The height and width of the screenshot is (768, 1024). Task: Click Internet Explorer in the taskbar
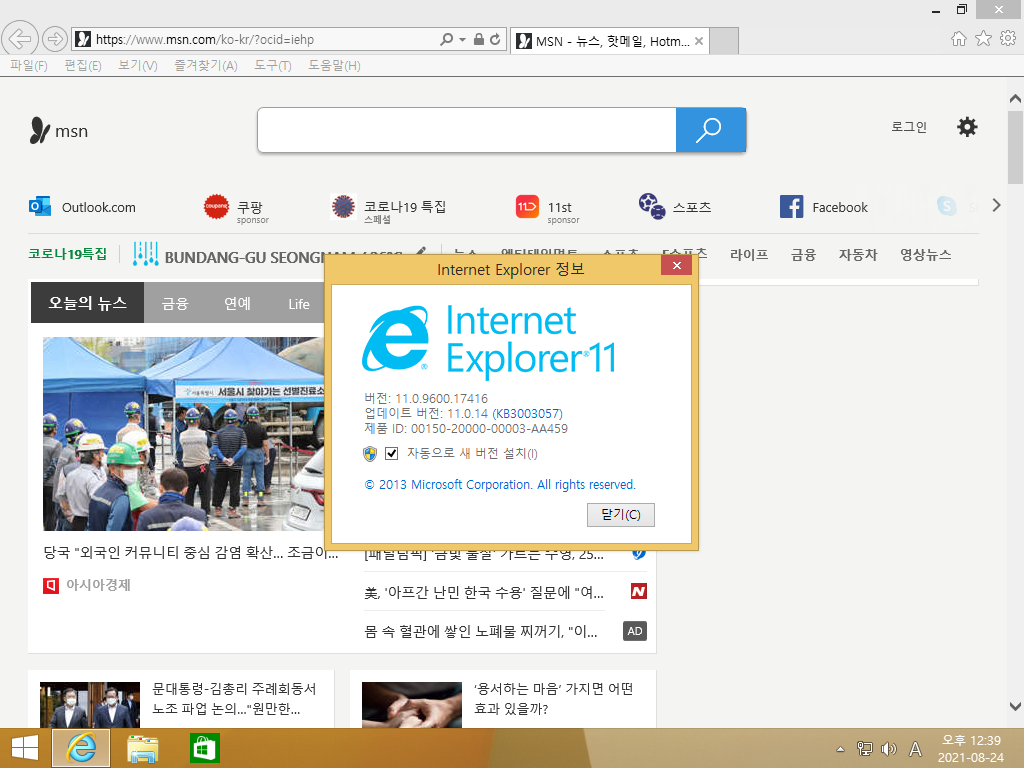click(x=81, y=748)
